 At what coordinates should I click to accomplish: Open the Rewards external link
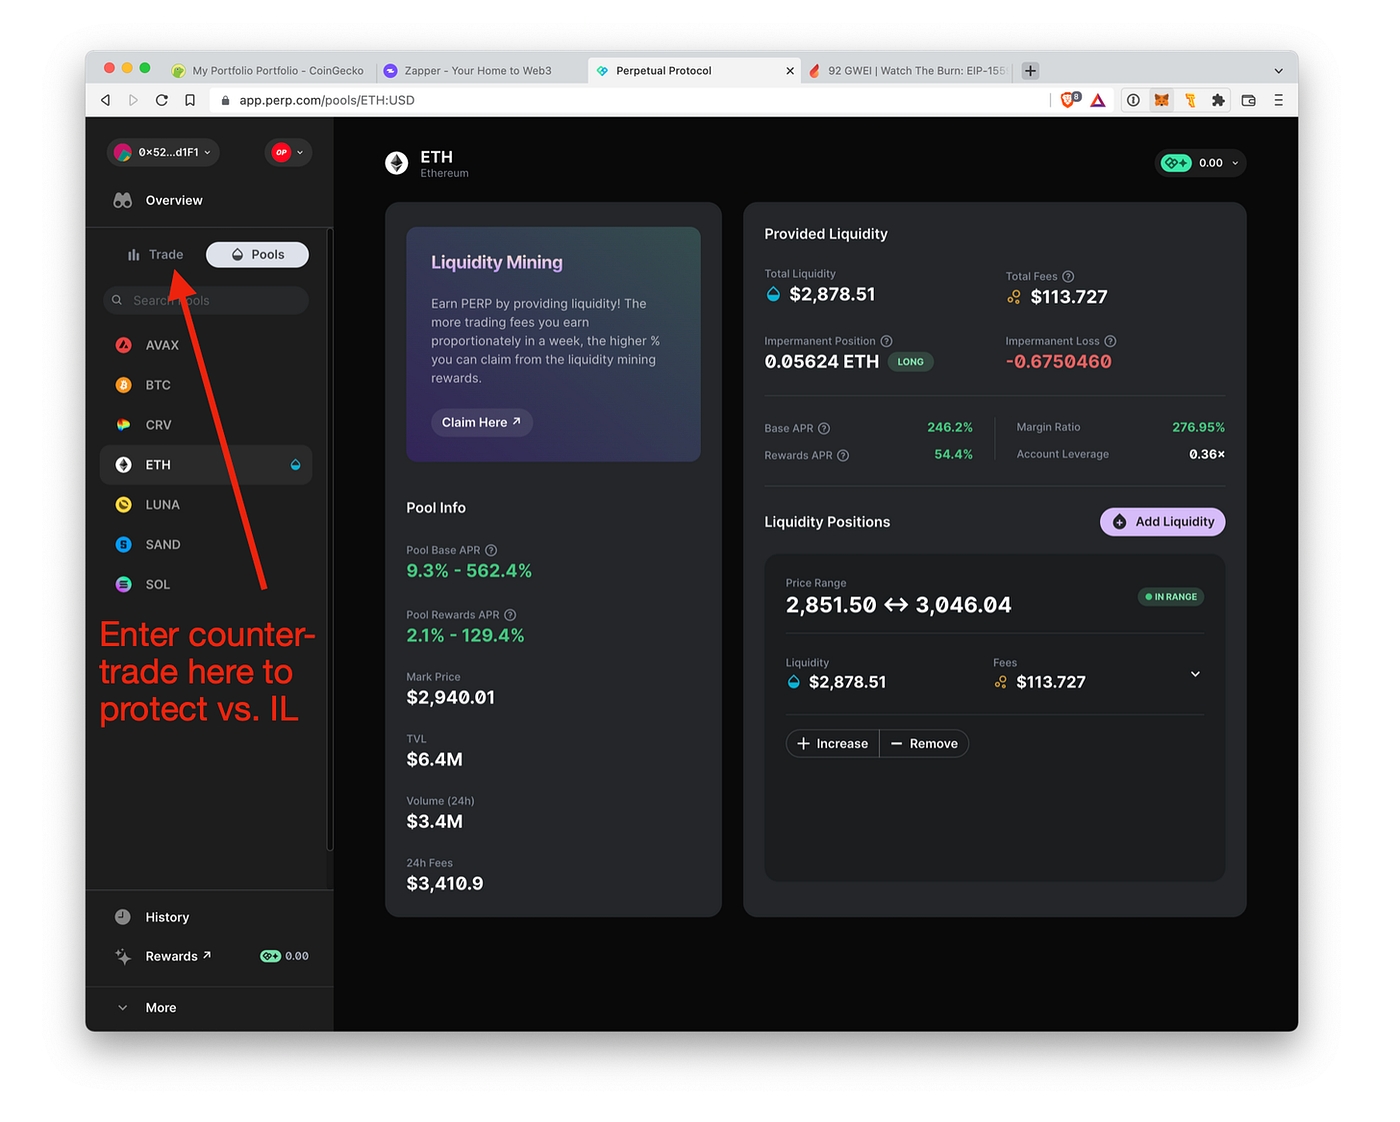[x=163, y=956]
